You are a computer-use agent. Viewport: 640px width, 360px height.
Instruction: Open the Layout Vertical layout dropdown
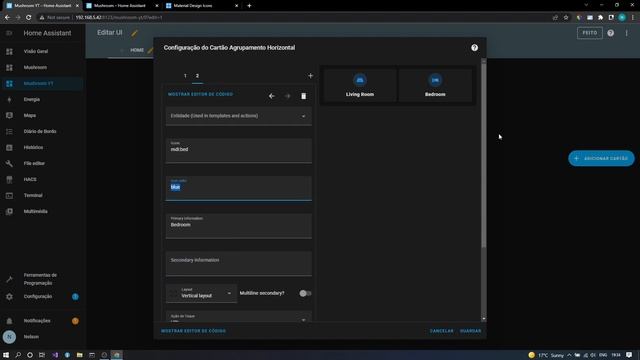coord(201,293)
